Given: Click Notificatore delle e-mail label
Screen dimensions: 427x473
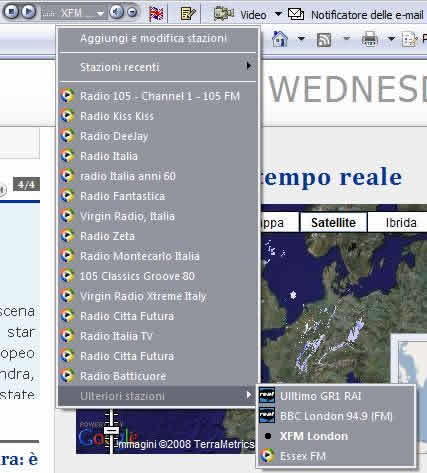Looking at the screenshot, I should click(367, 15).
